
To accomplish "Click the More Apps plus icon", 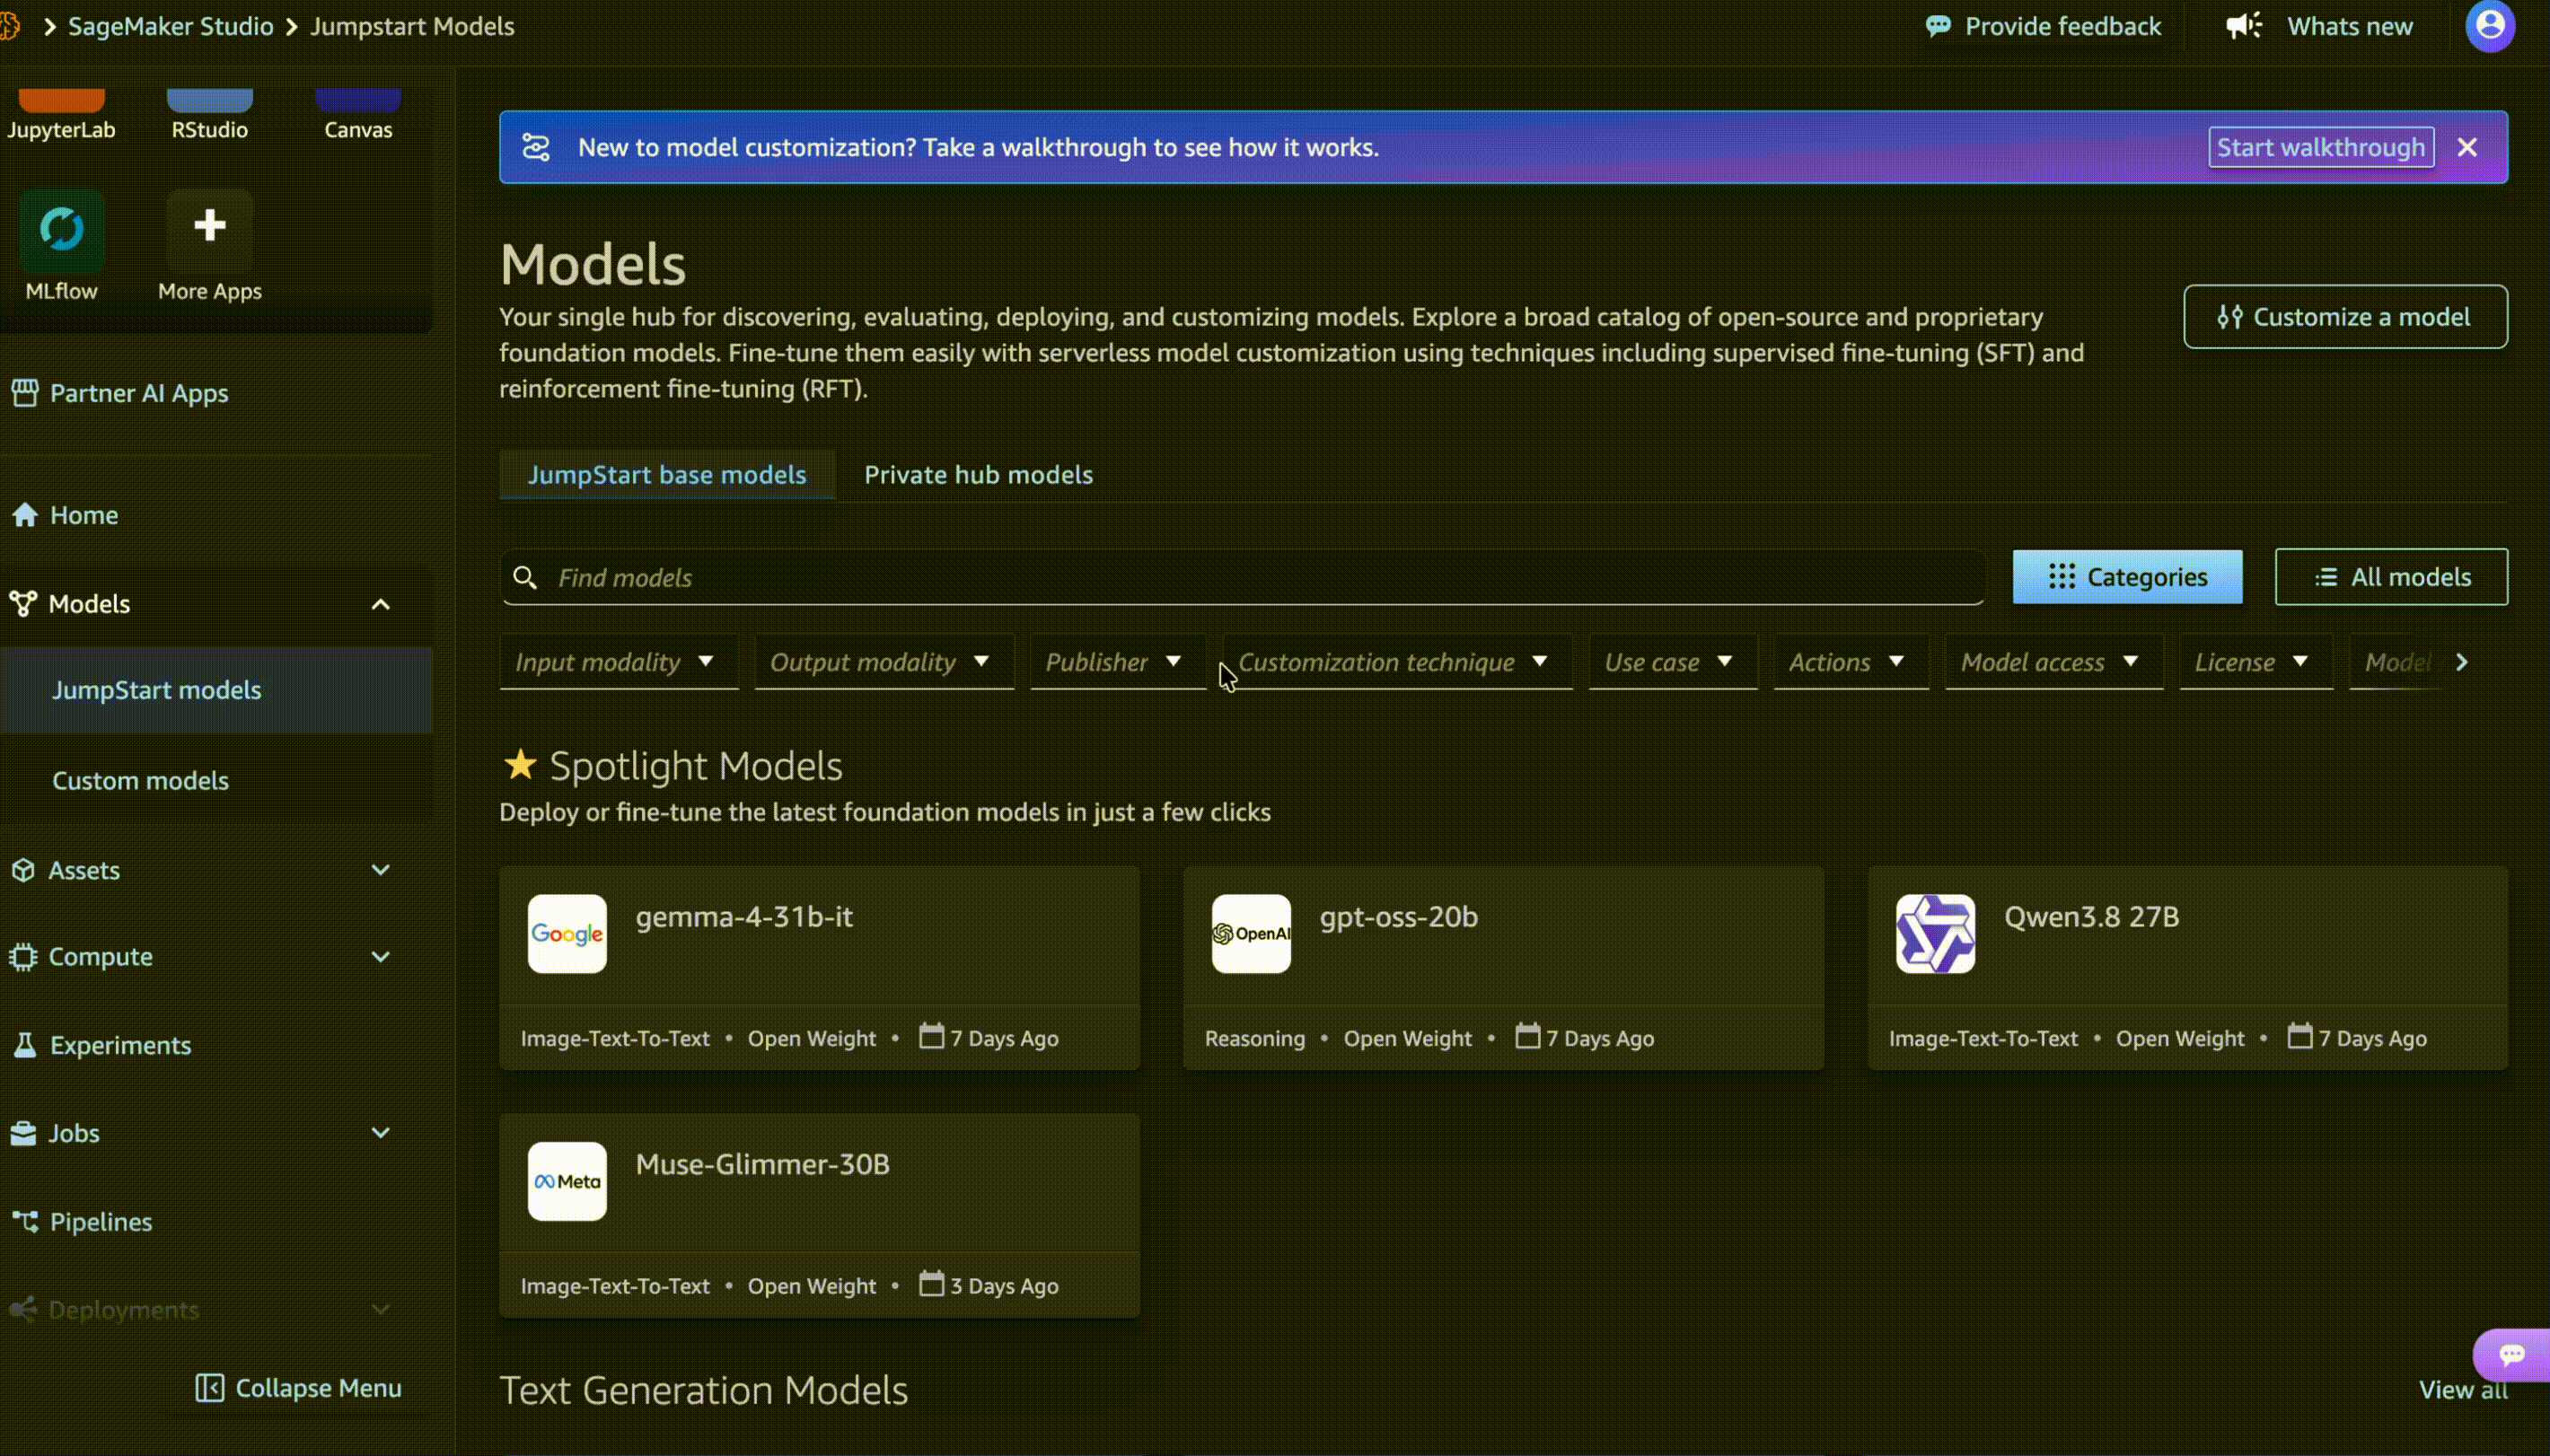I will tap(209, 226).
